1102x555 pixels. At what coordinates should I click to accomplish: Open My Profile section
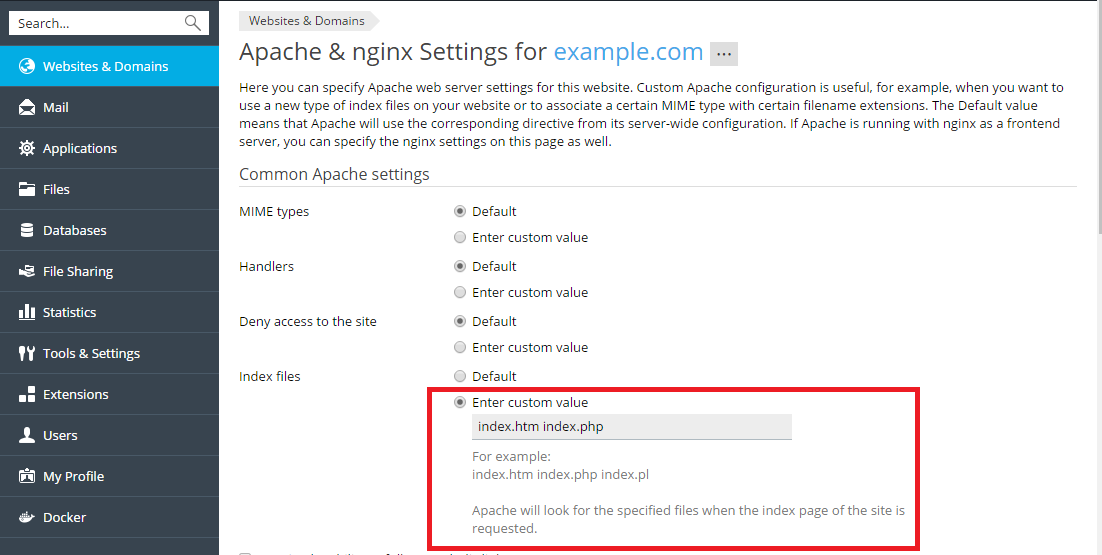[x=73, y=476]
